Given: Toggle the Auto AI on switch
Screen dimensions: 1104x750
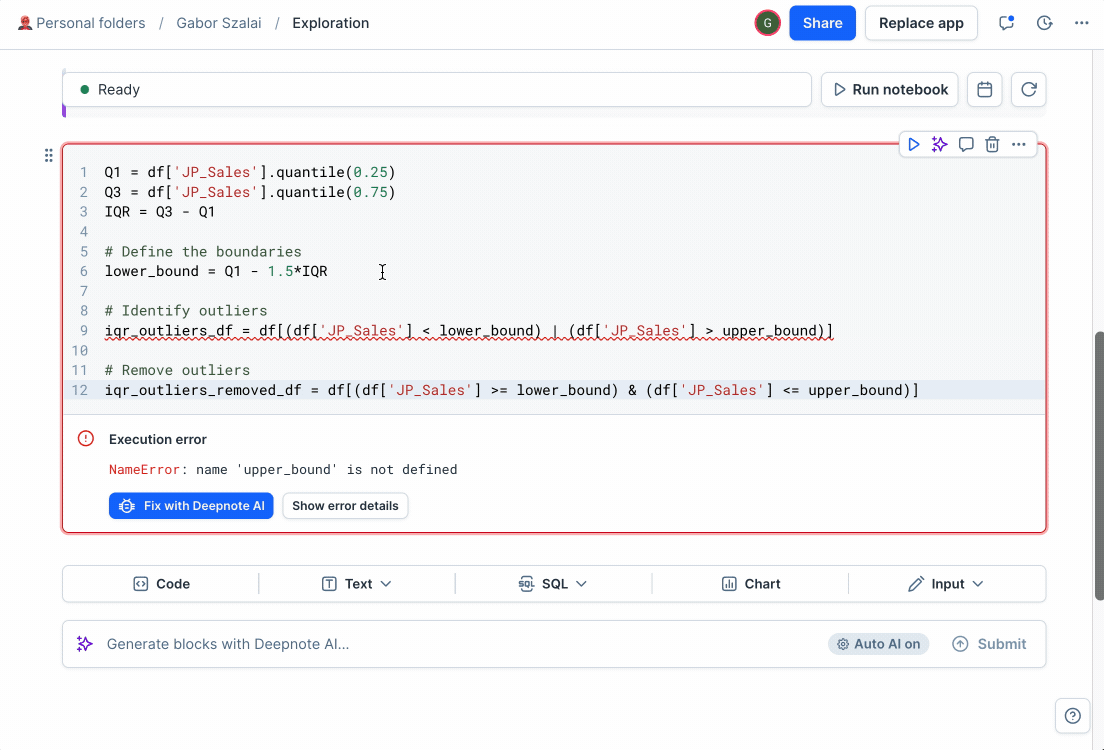Looking at the screenshot, I should click(878, 644).
